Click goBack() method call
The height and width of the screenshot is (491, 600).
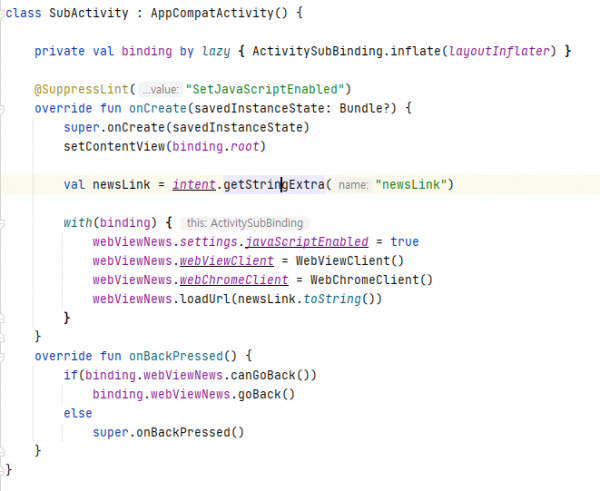coord(266,394)
